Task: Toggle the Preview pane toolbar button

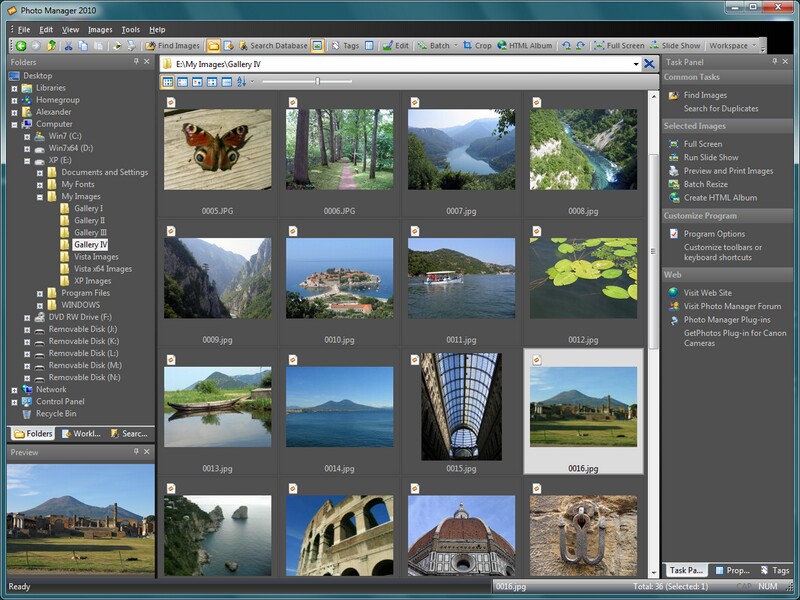Action: coord(317,45)
